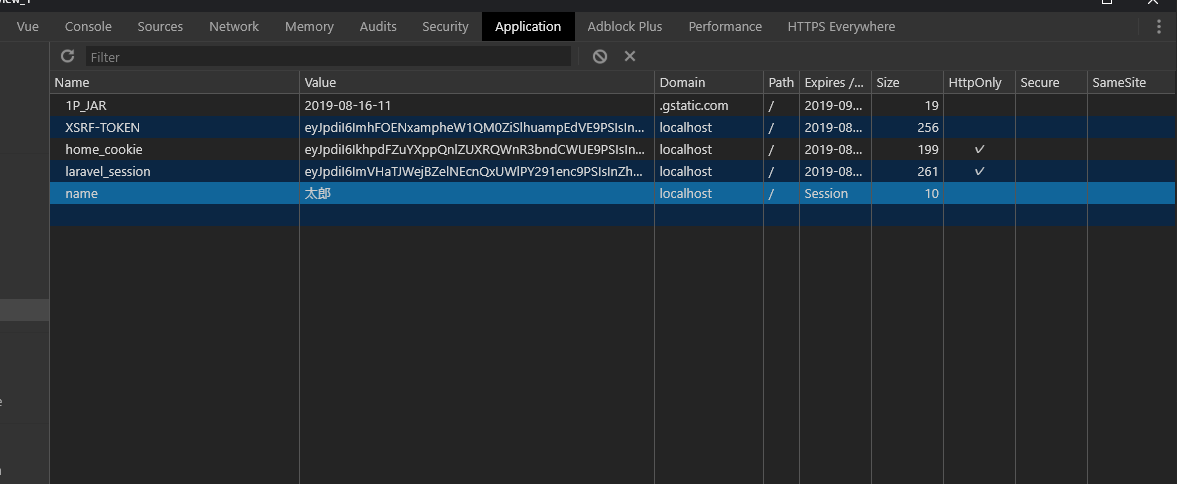
Task: Switch to the Sources tab
Action: [x=160, y=27]
